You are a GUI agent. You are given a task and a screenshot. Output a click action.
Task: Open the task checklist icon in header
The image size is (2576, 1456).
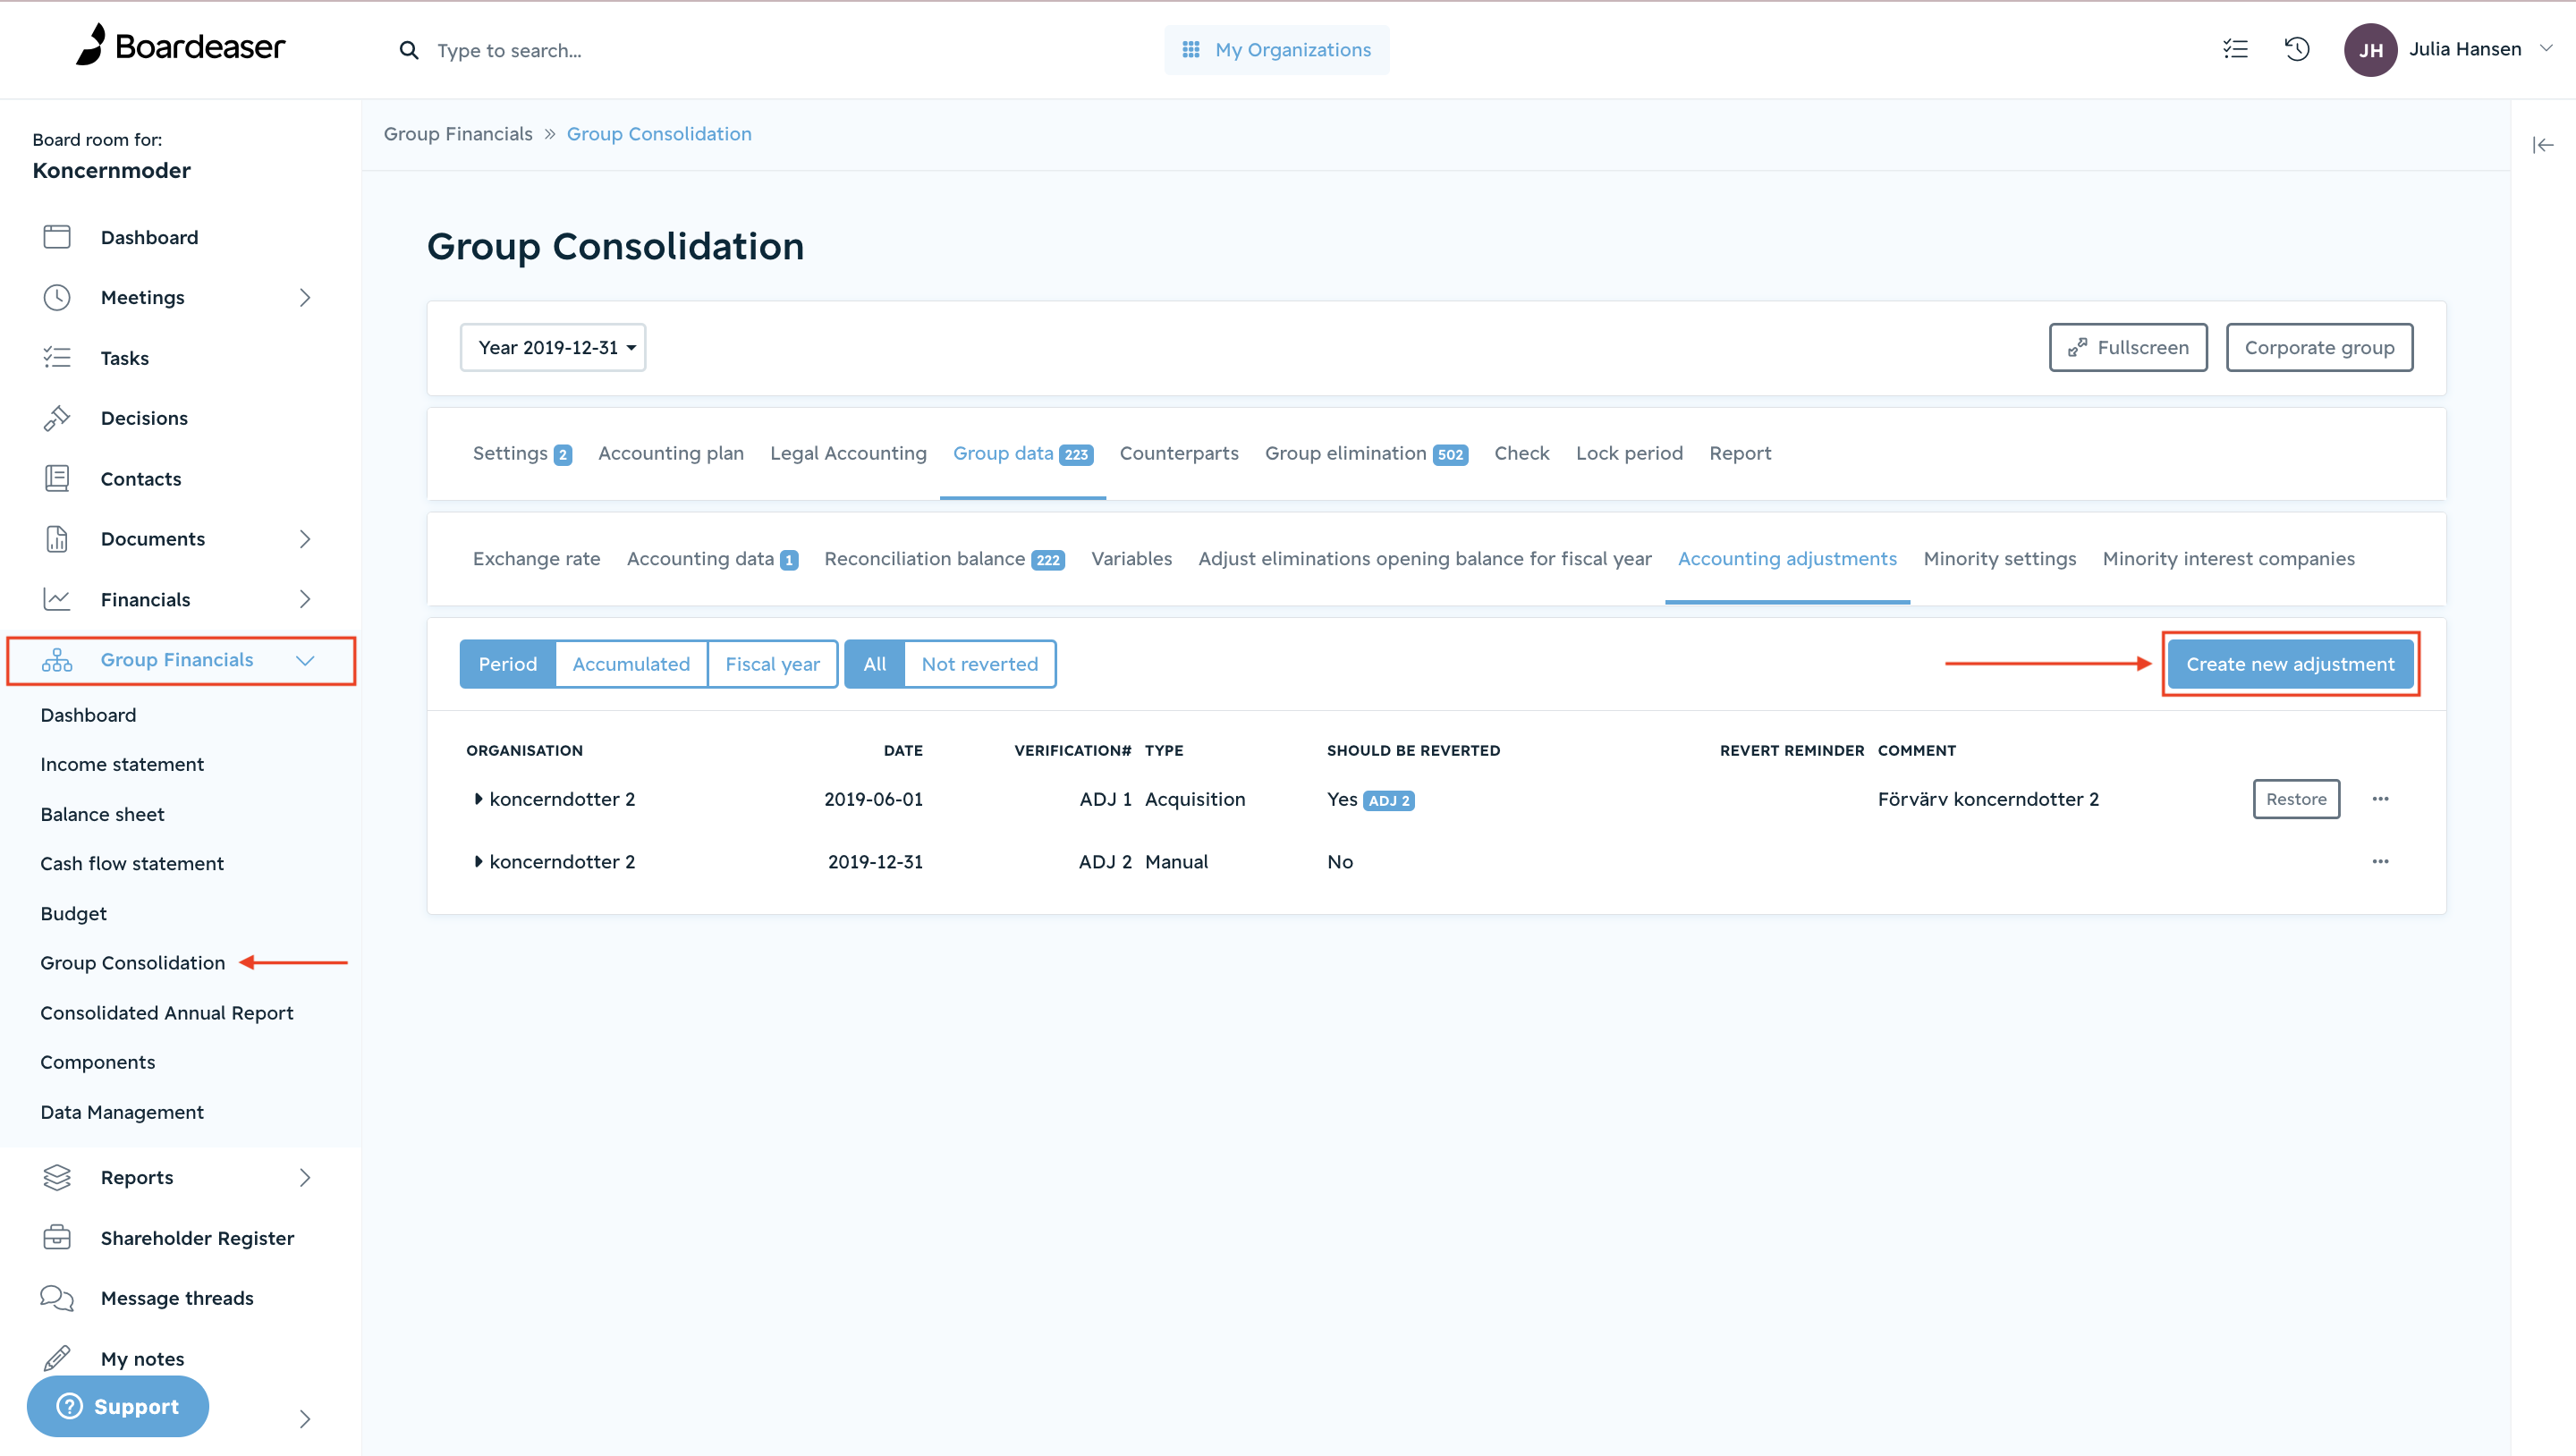point(2235,49)
